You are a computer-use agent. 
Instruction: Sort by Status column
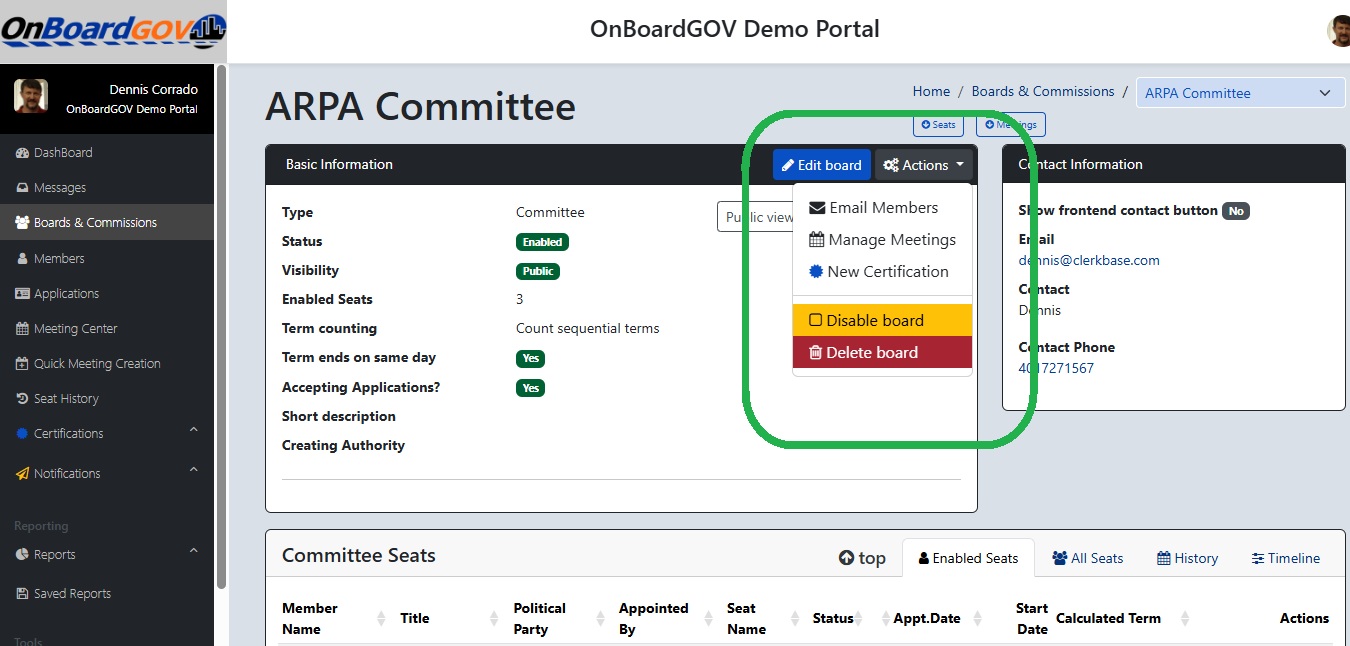pos(838,619)
